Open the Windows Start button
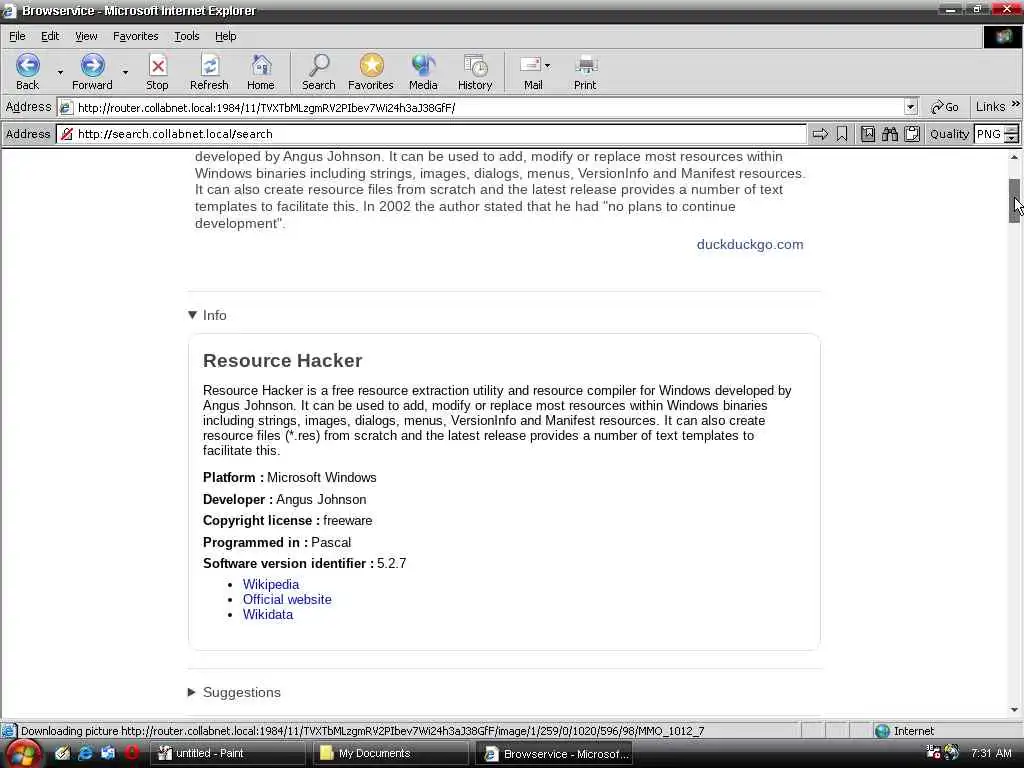The height and width of the screenshot is (768, 1024). (x=24, y=754)
